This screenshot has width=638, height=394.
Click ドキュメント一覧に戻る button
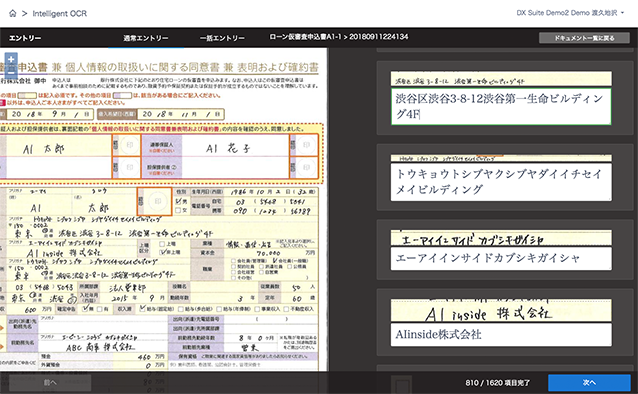pos(584,38)
